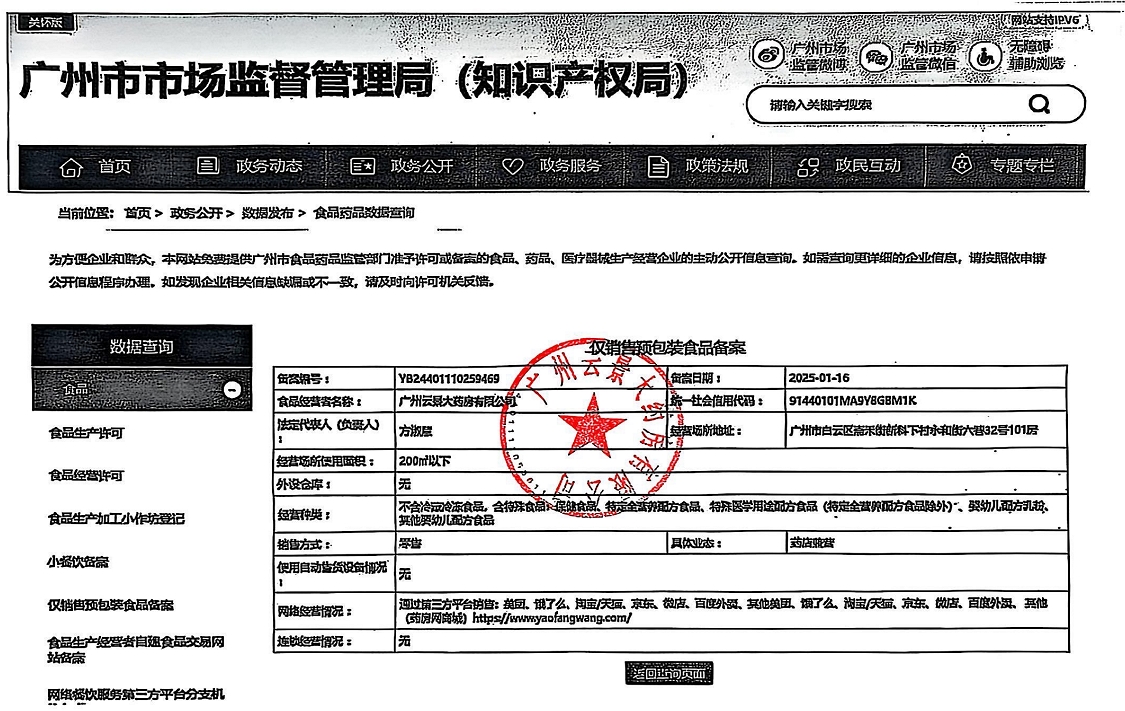Open 食品生产许可 in the sidebar
The image size is (1125, 711).
[x=86, y=433]
